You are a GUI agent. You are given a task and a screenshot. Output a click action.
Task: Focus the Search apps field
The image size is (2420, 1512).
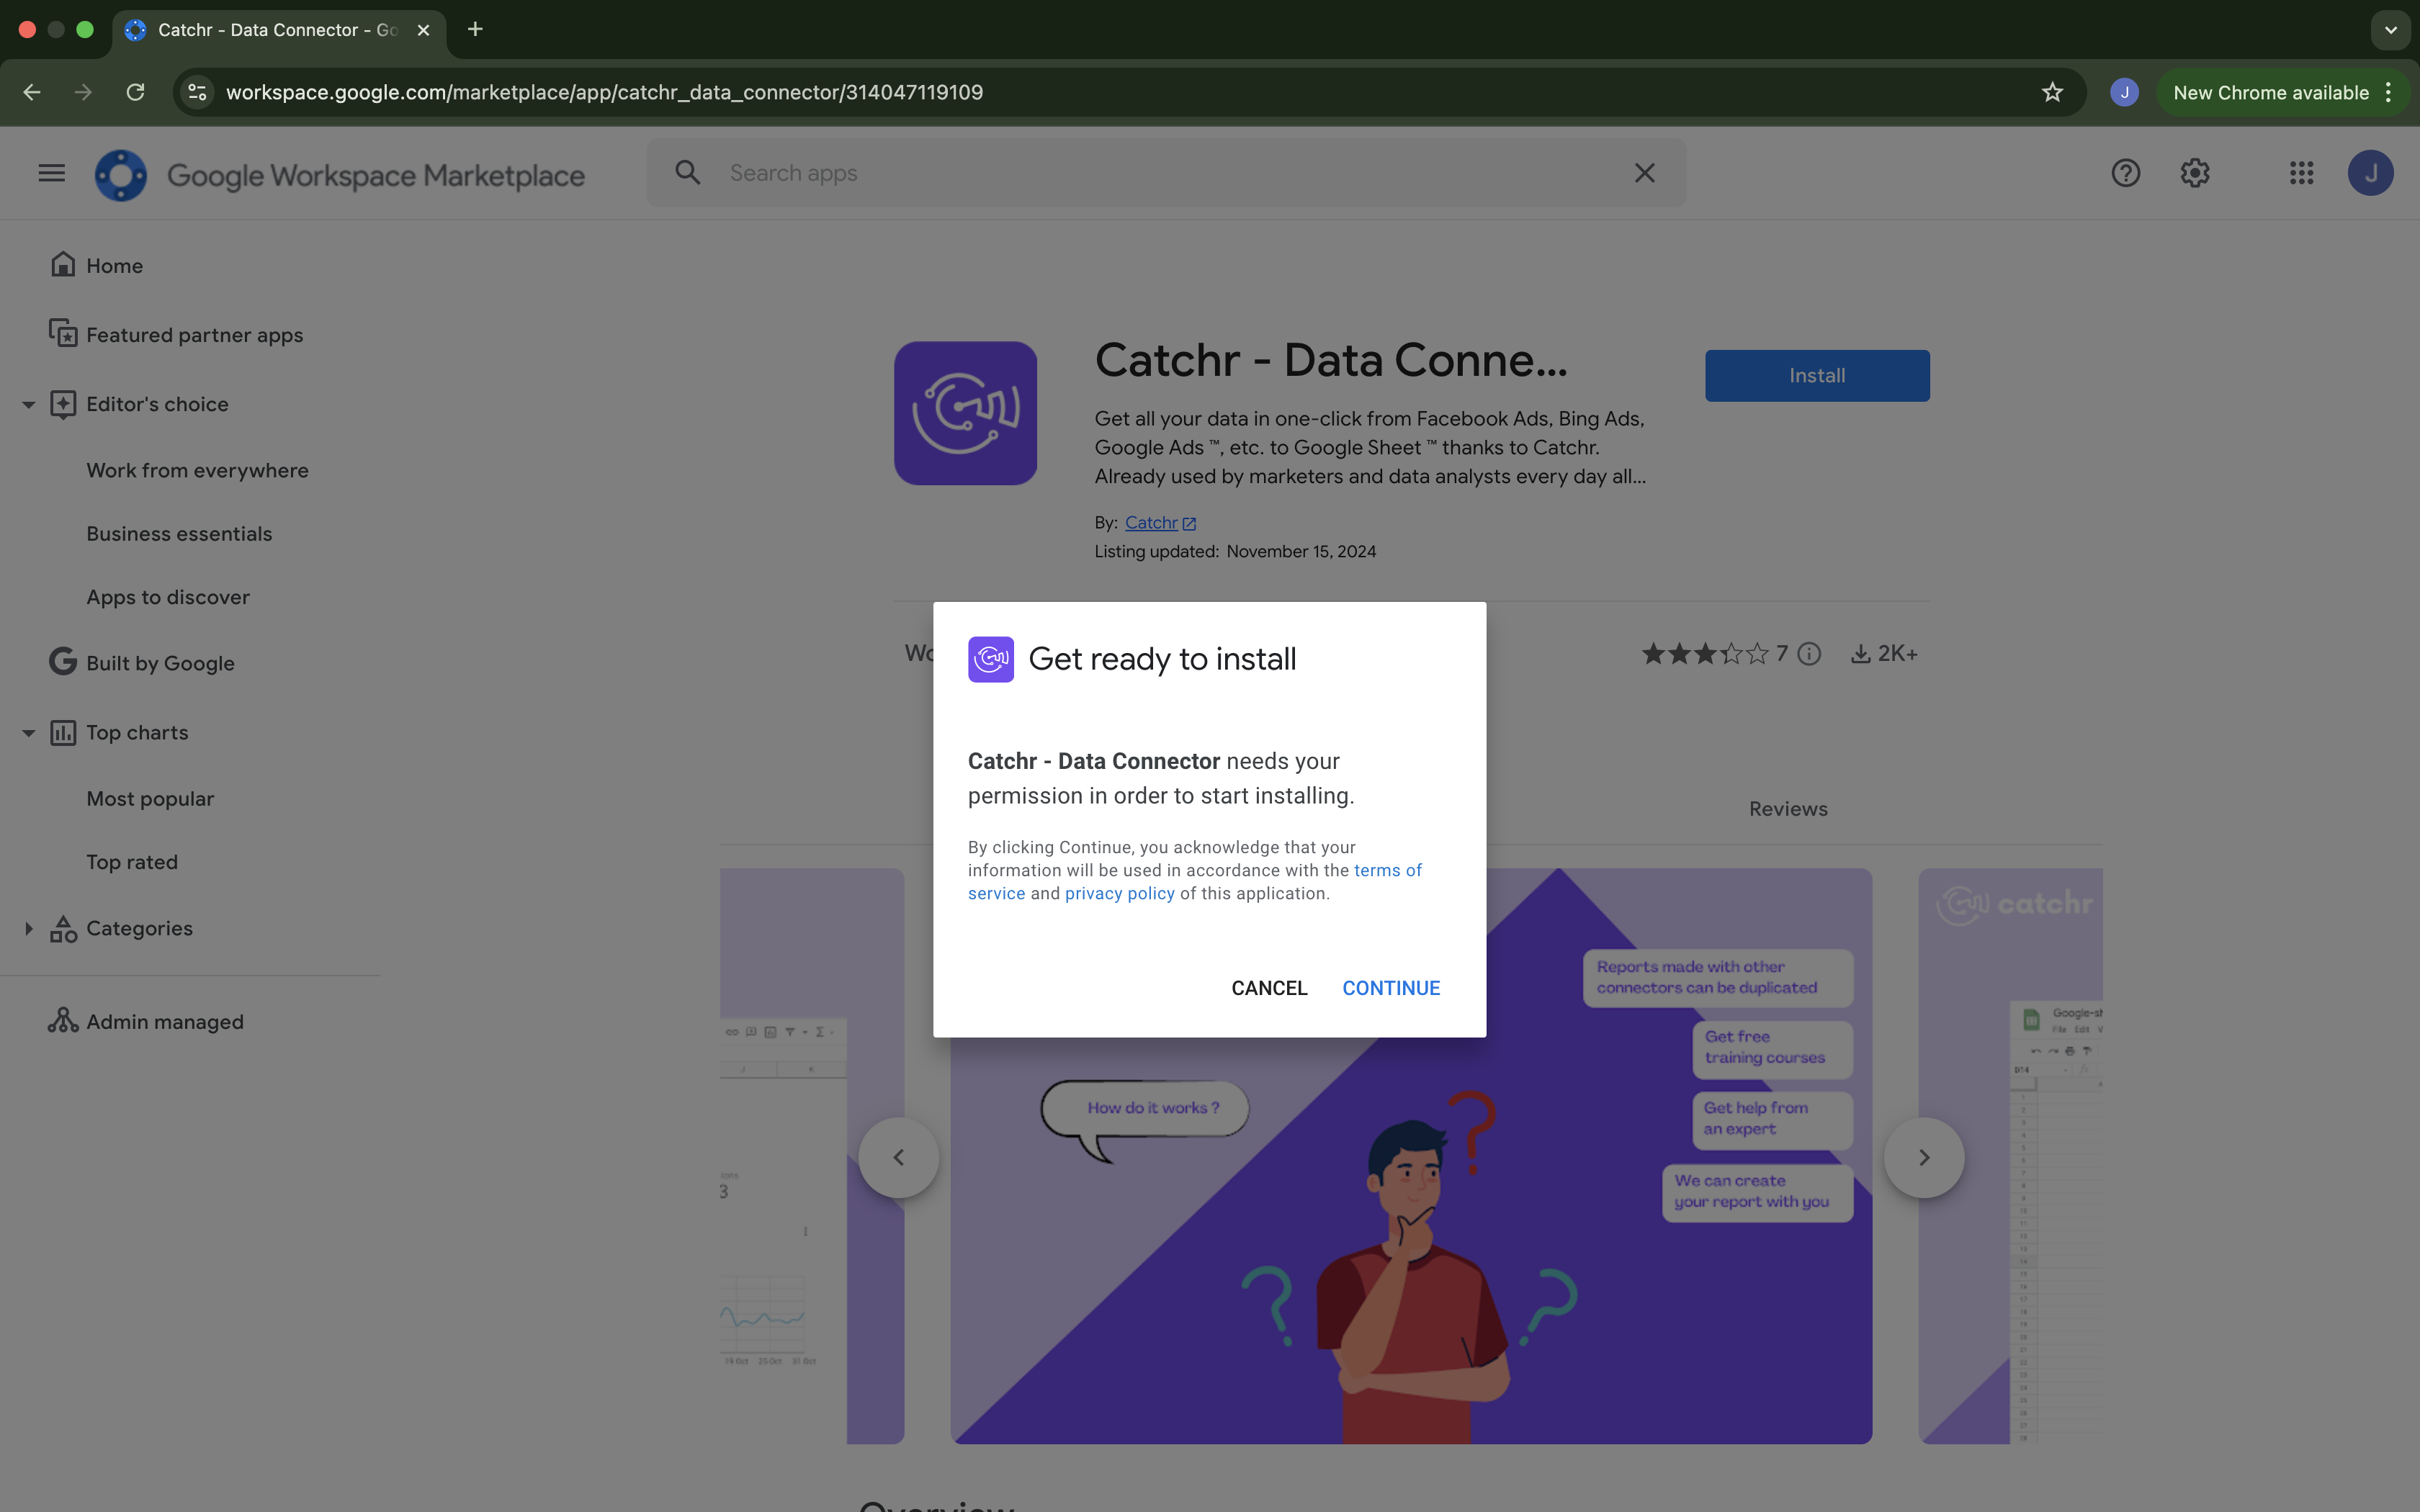coord(1165,173)
